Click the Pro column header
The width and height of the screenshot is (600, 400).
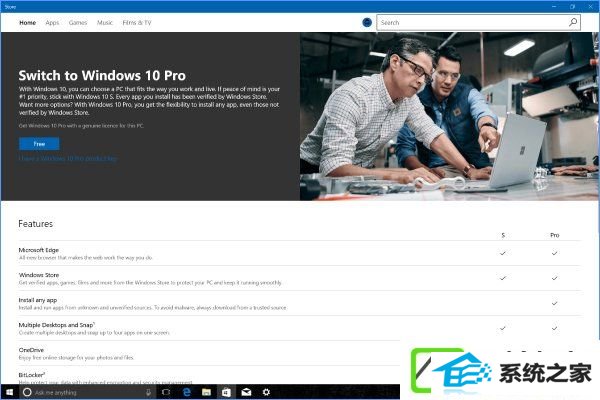pos(554,235)
